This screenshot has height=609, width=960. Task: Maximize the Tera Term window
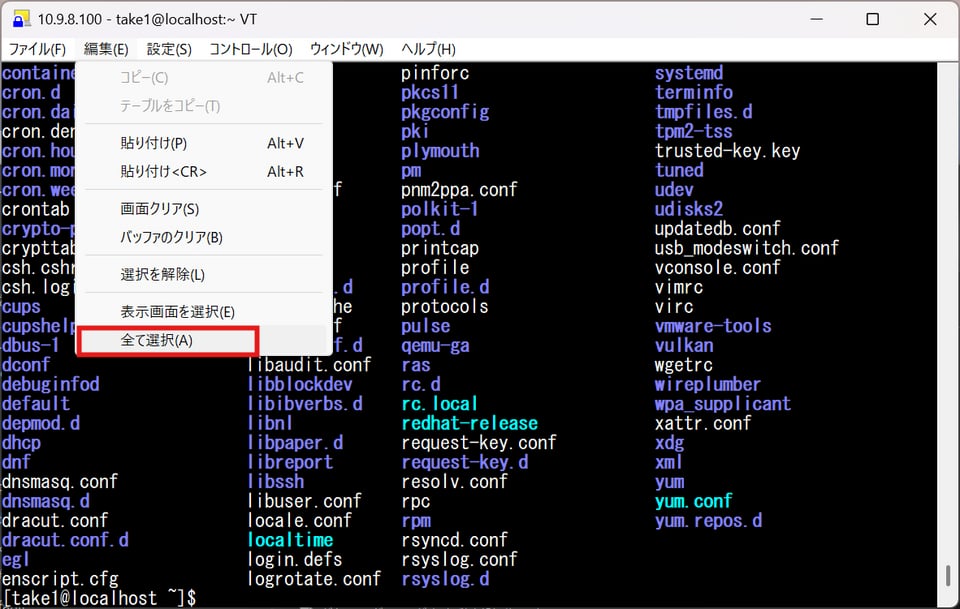click(872, 19)
